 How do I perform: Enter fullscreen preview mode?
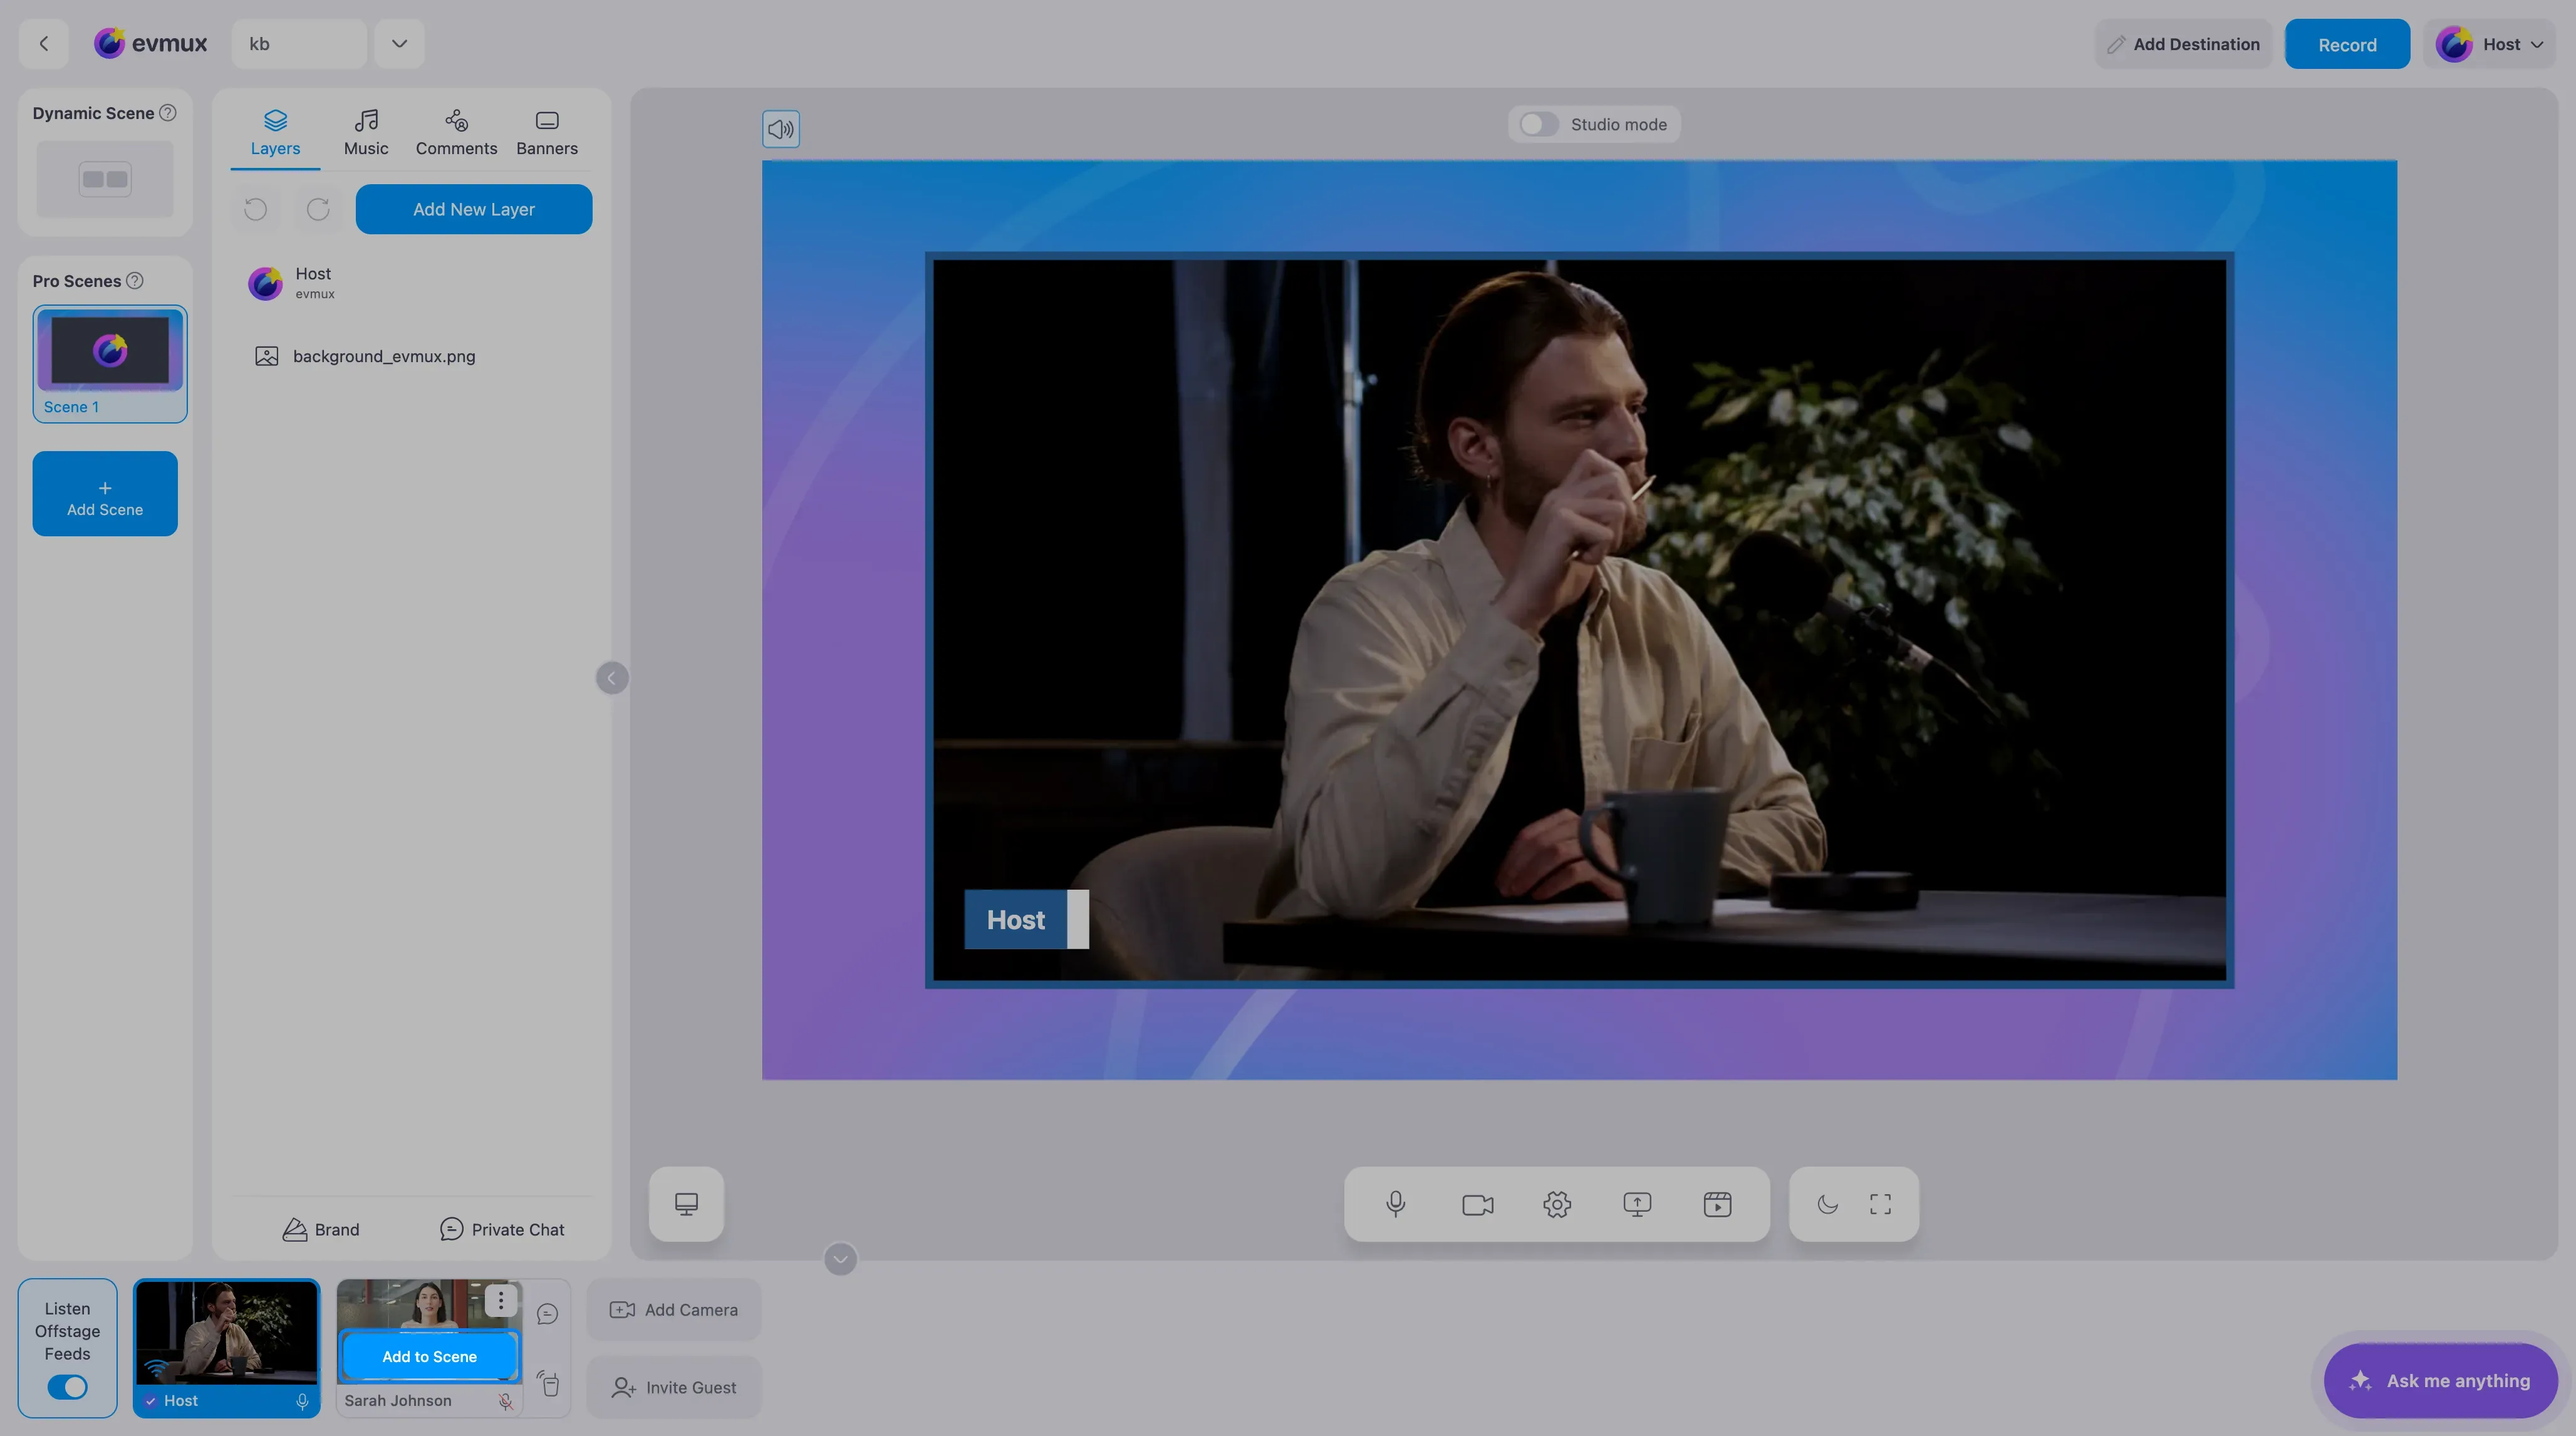click(x=1880, y=1204)
